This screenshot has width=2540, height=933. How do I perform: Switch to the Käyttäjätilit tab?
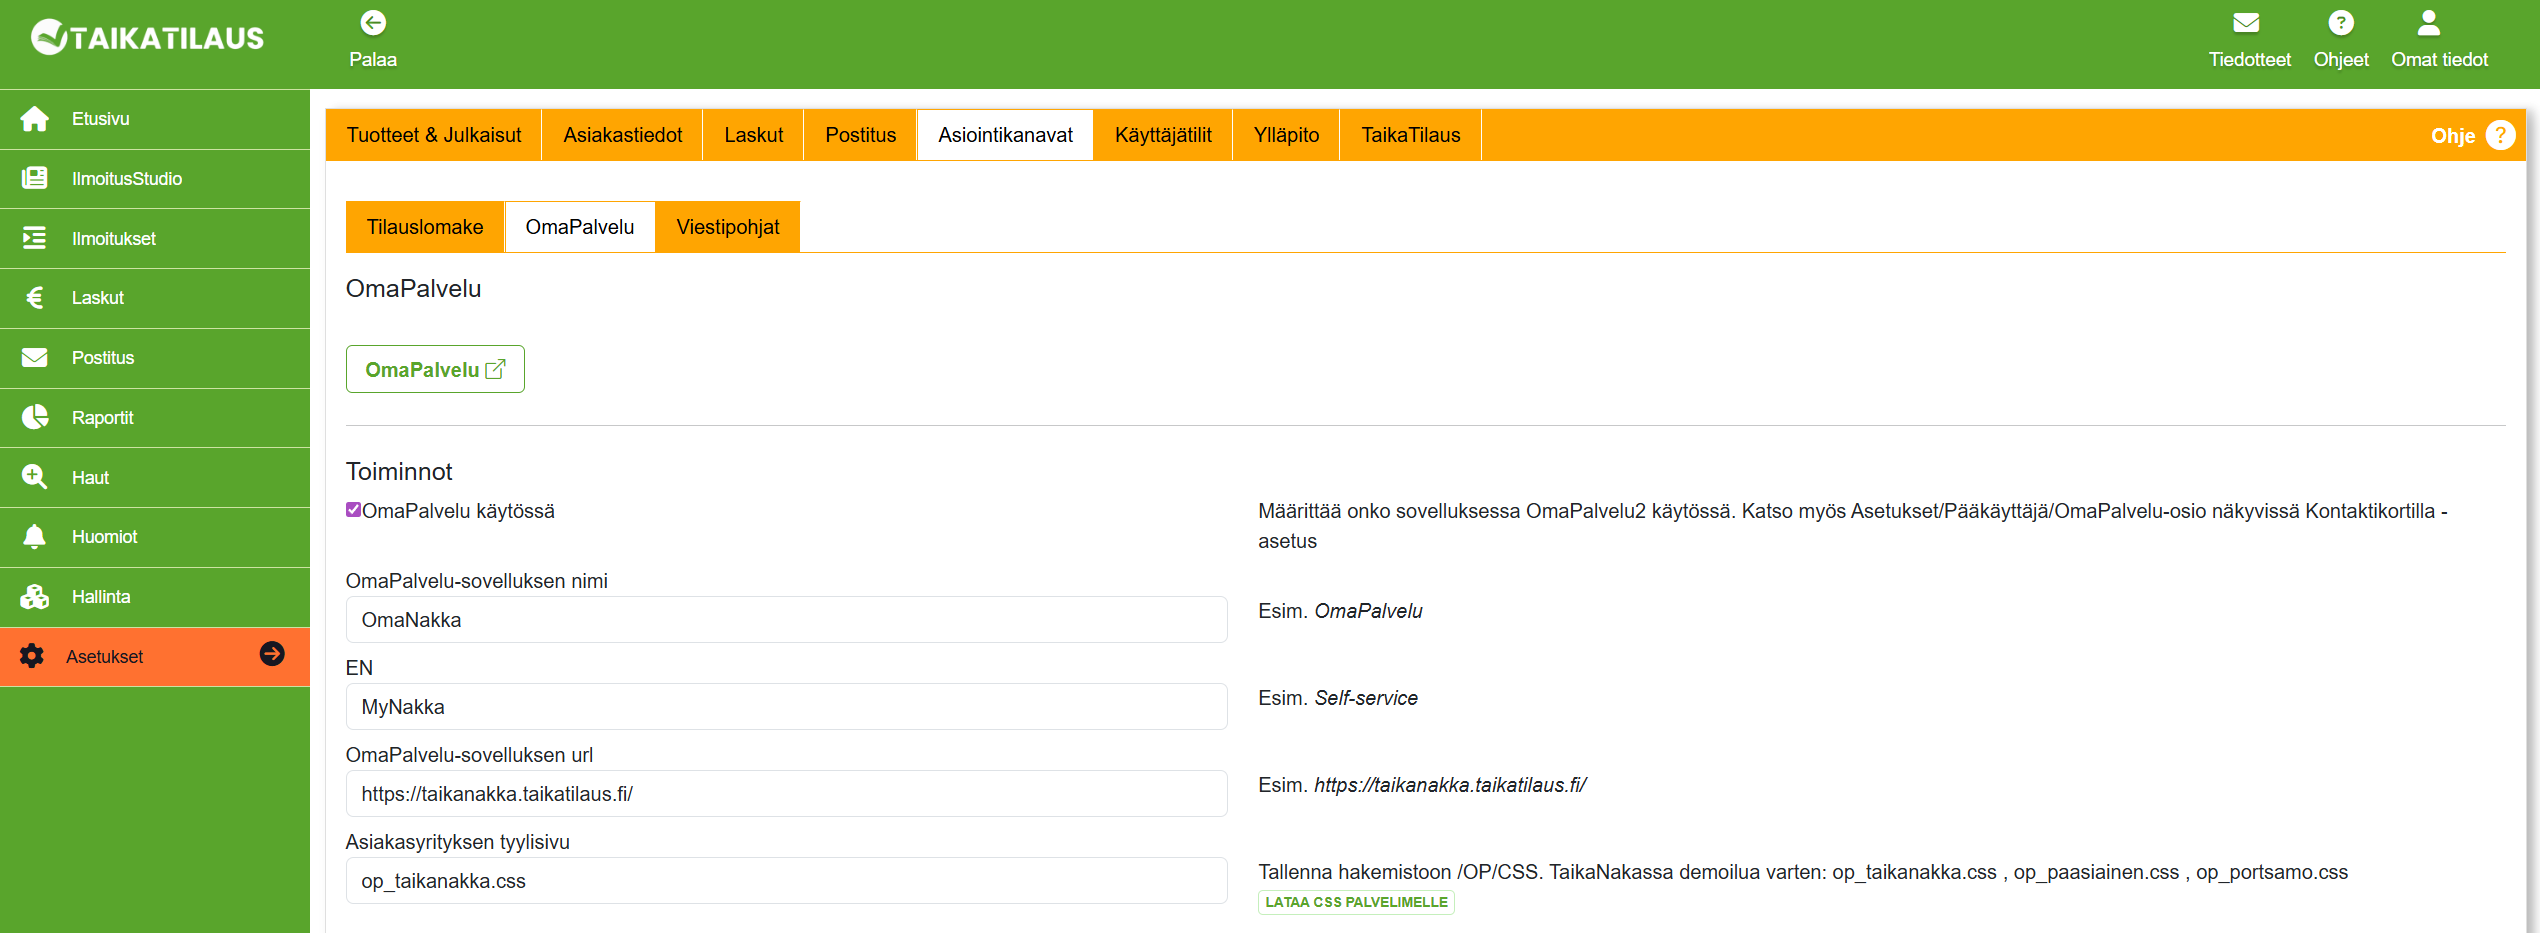1162,135
